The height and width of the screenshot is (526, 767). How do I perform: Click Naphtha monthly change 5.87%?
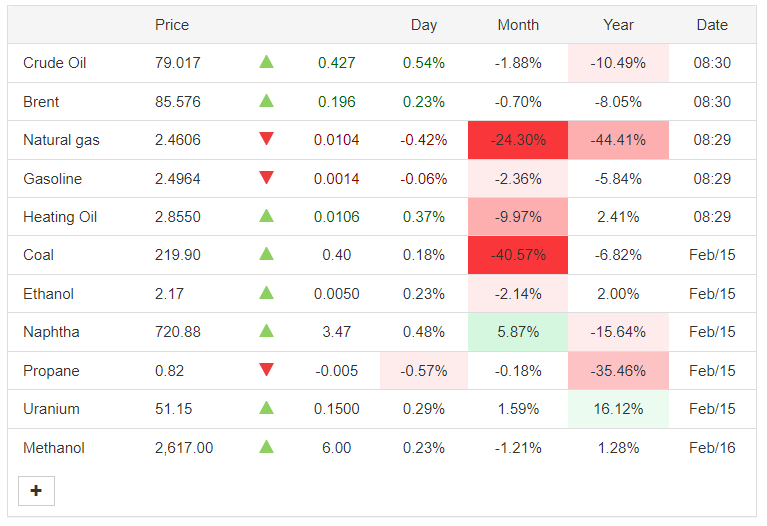point(518,332)
